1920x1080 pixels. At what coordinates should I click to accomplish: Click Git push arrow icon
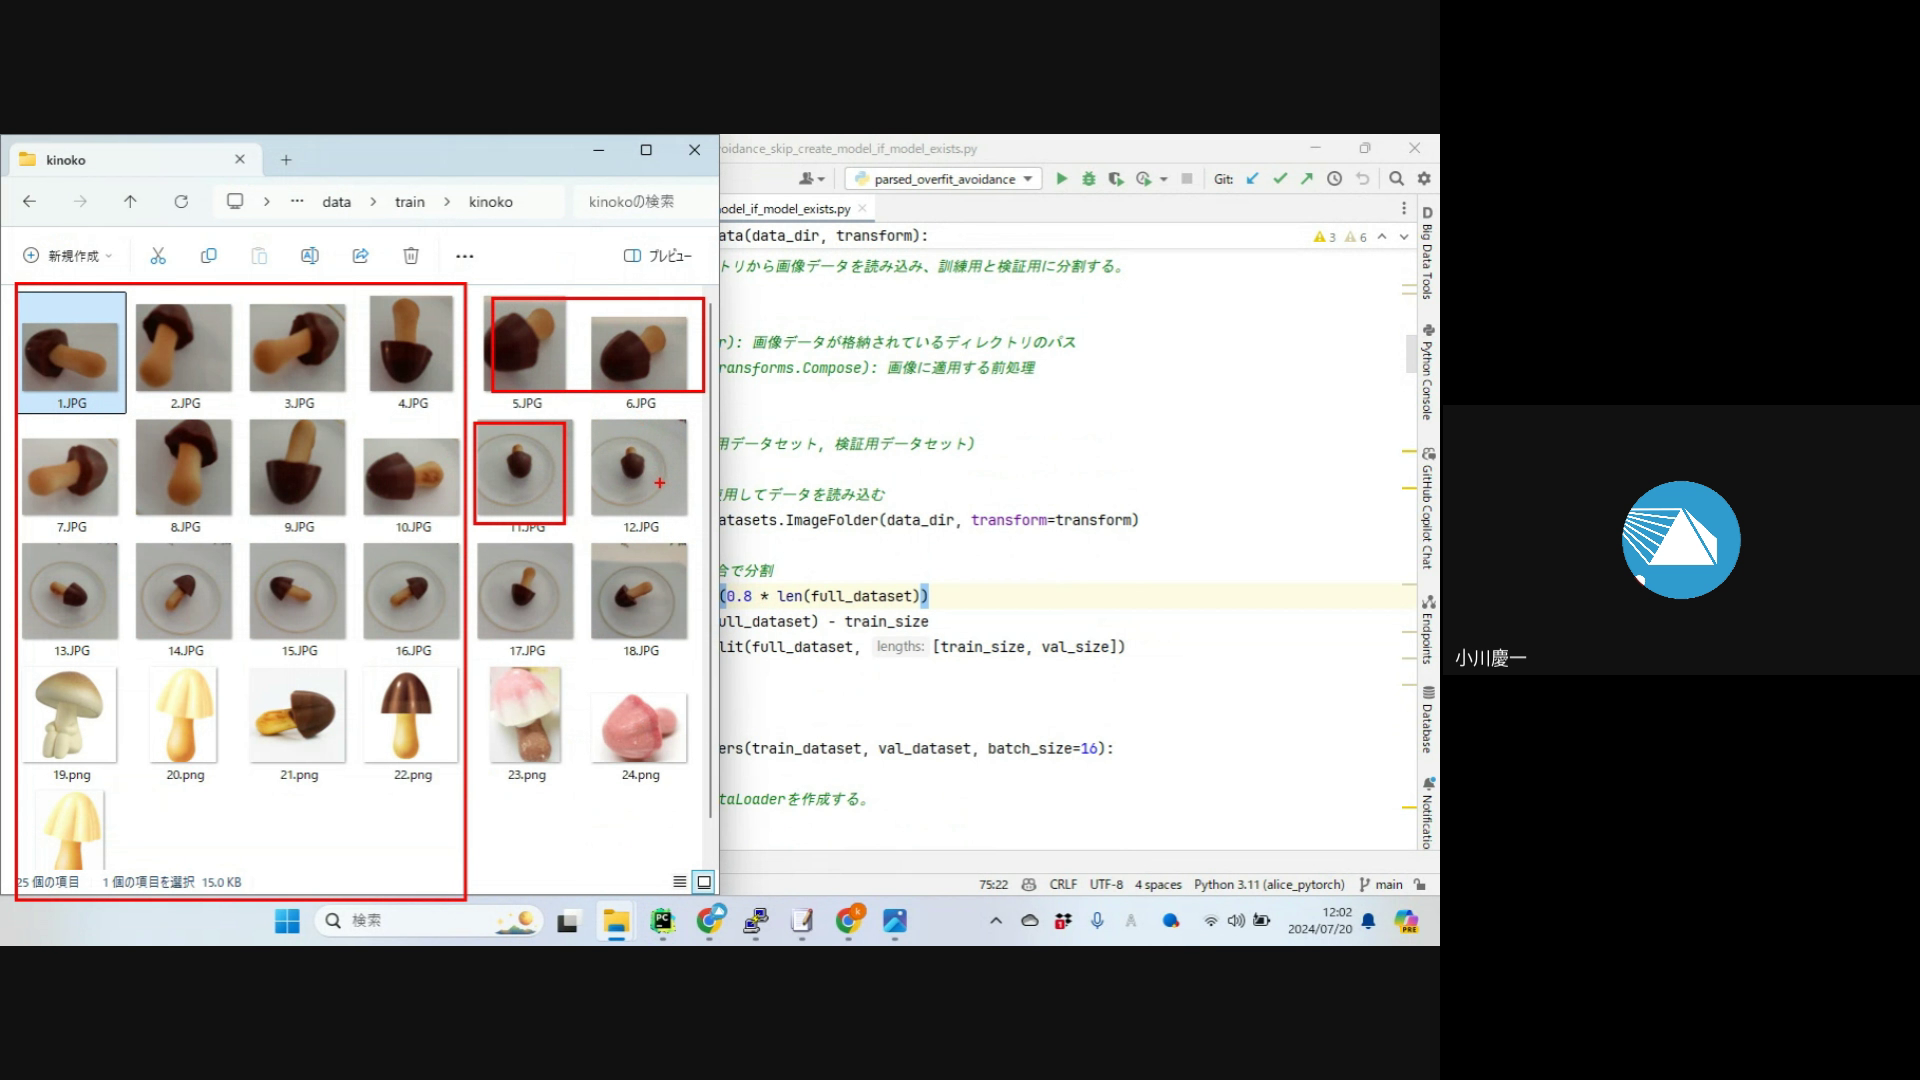pyautogui.click(x=1307, y=179)
